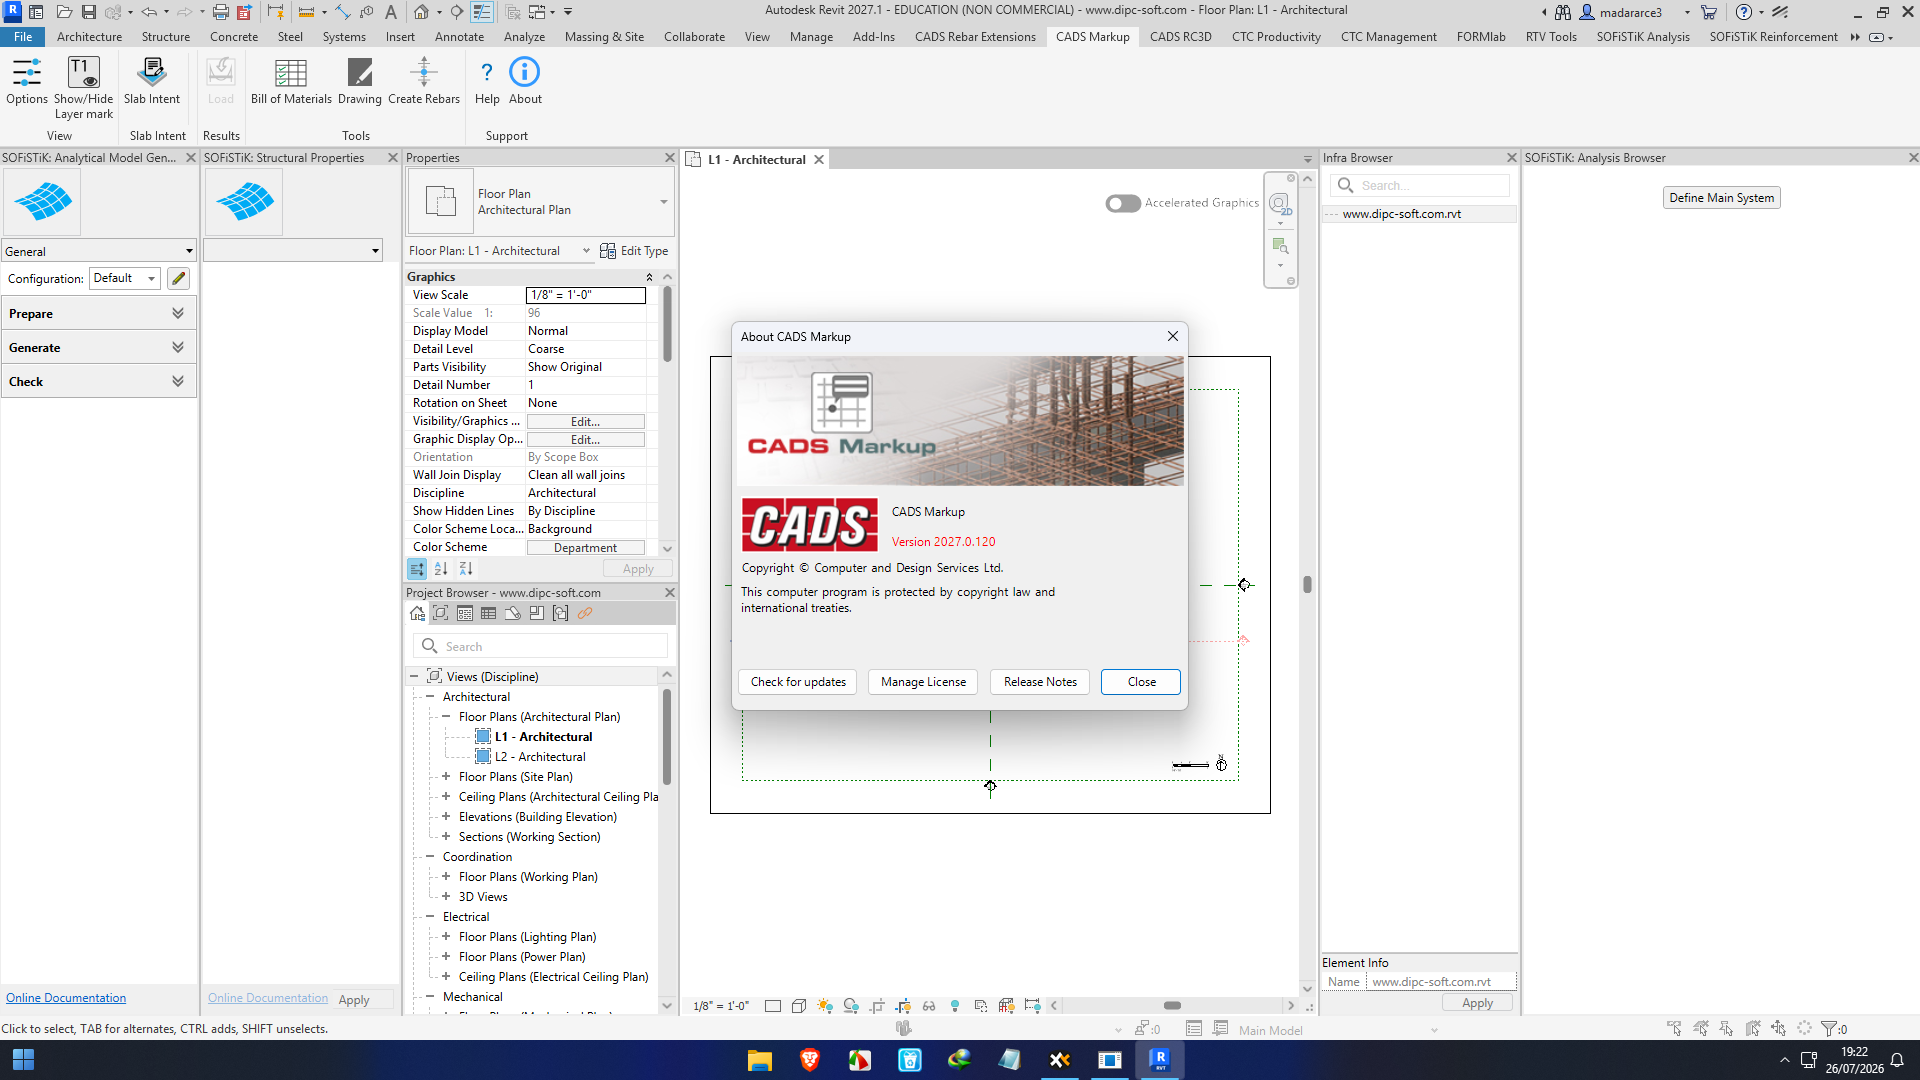The height and width of the screenshot is (1080, 1920).
Task: Expand Elevations (Building Elevation) node
Action: click(446, 817)
